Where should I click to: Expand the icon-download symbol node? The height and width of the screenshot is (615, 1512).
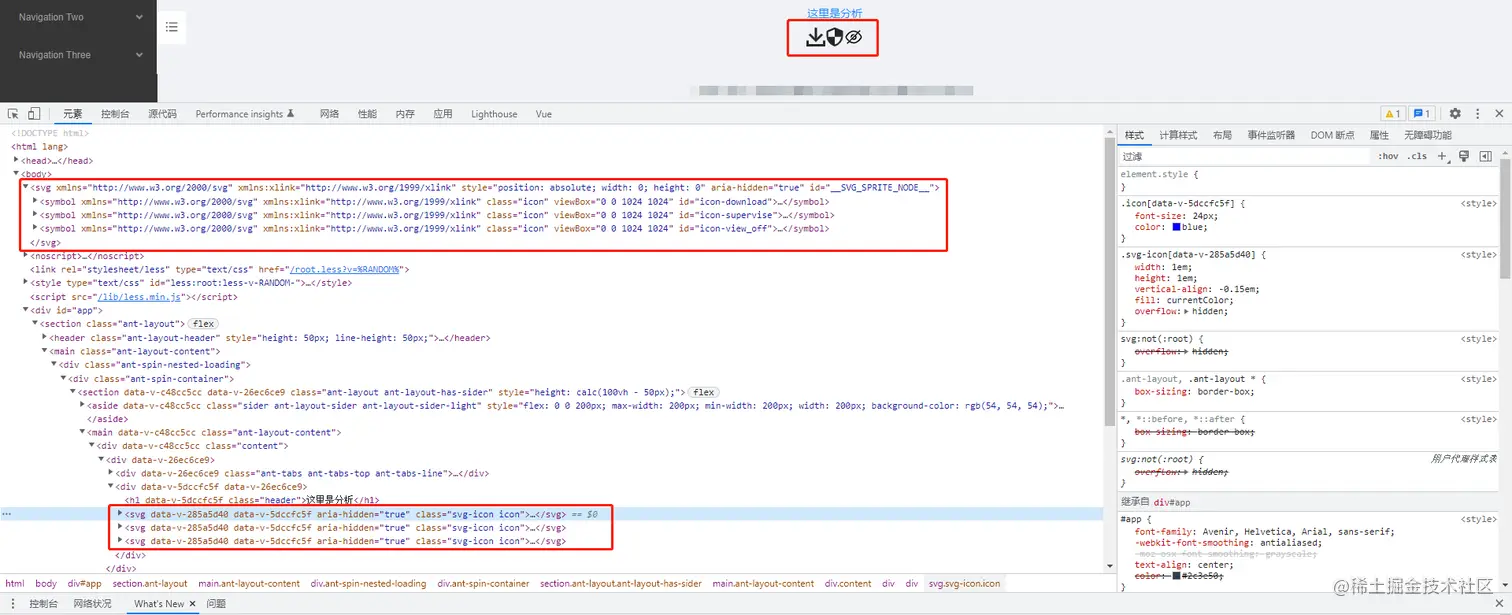point(35,201)
